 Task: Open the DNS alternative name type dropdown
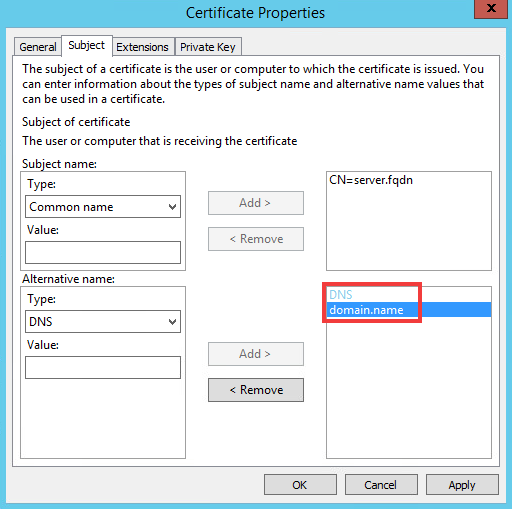(x=103, y=321)
